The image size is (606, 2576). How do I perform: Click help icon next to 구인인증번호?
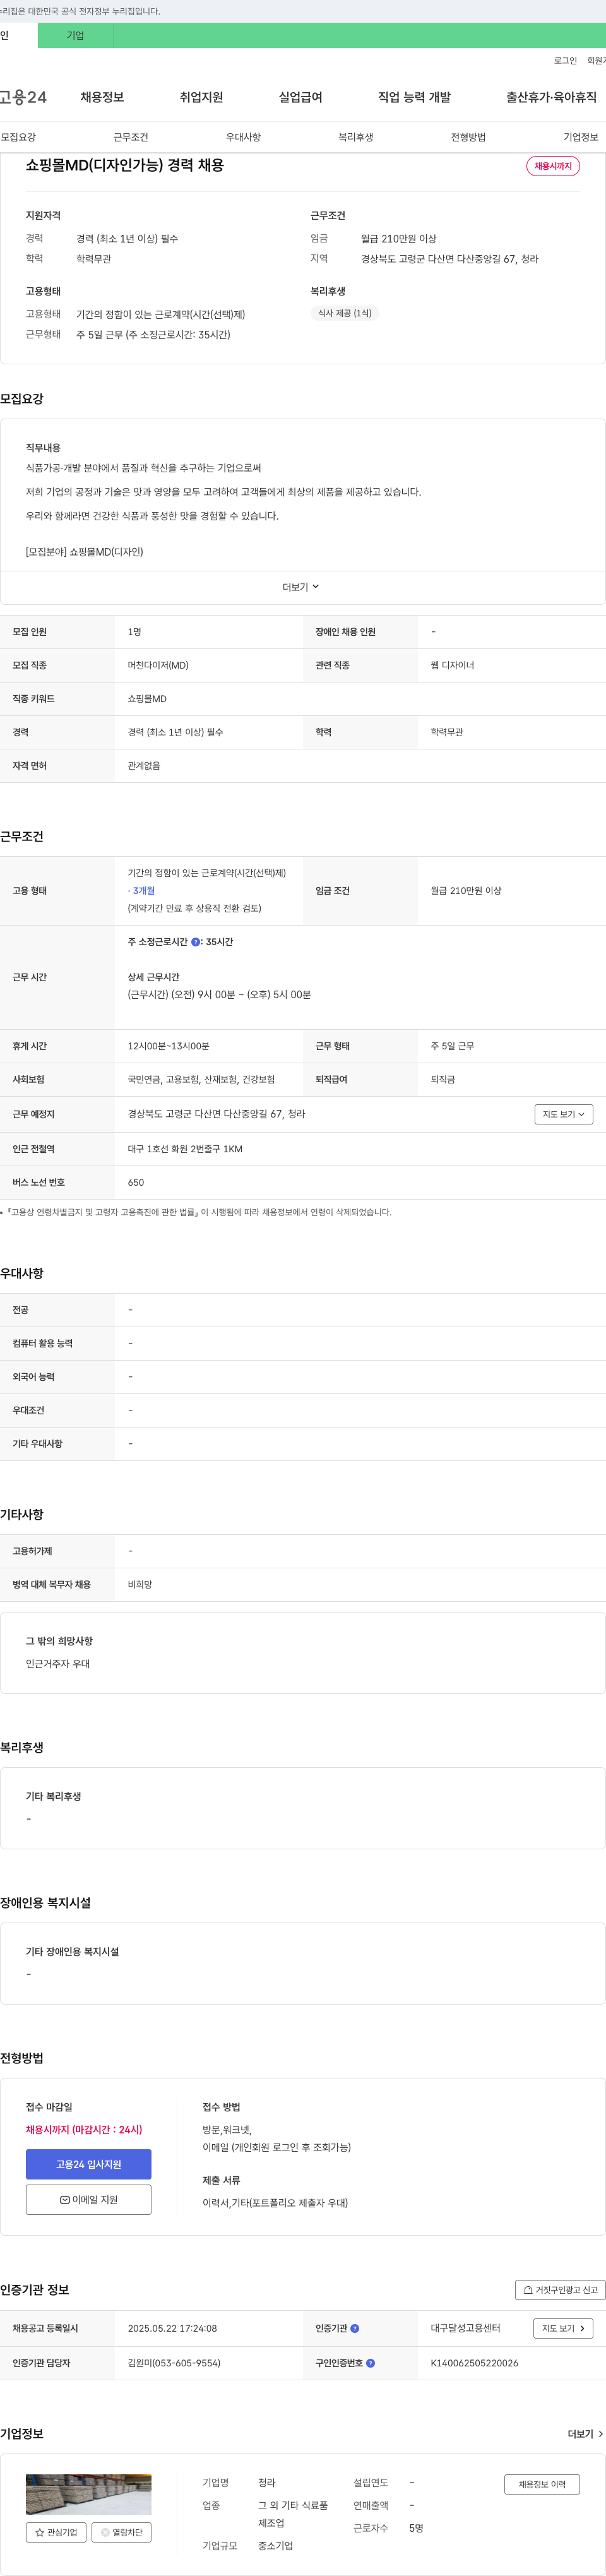click(x=371, y=2363)
